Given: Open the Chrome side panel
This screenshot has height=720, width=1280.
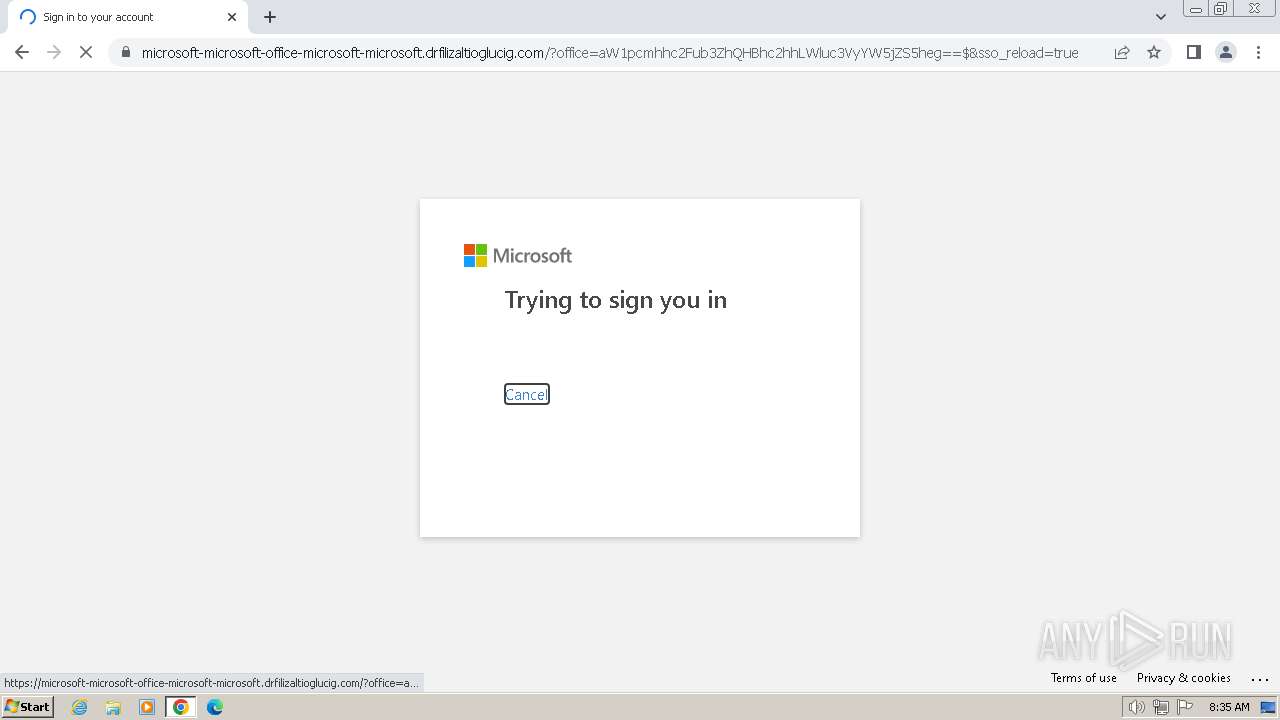Looking at the screenshot, I should 1193,53.
